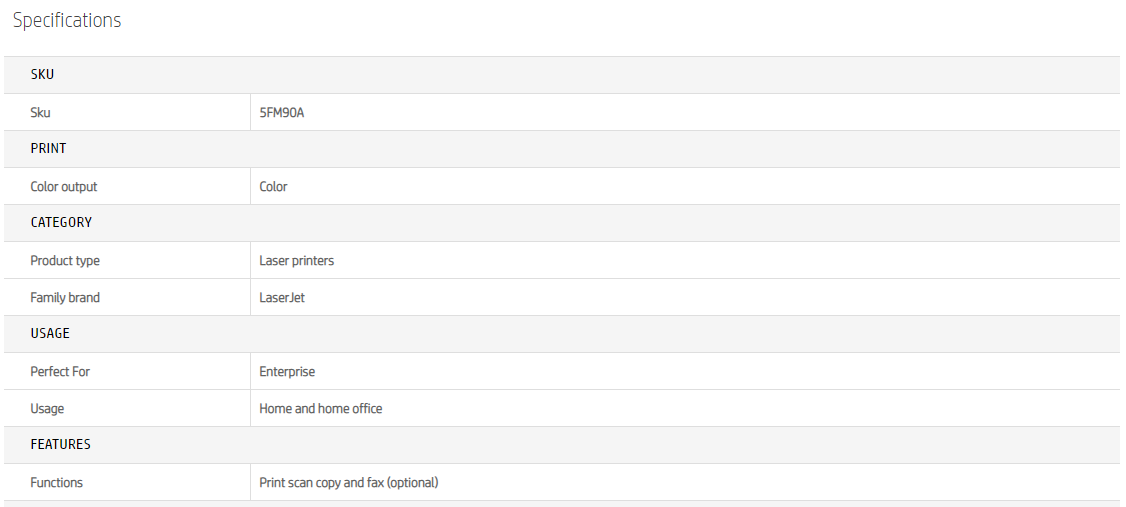Click the Functions label

(x=56, y=483)
